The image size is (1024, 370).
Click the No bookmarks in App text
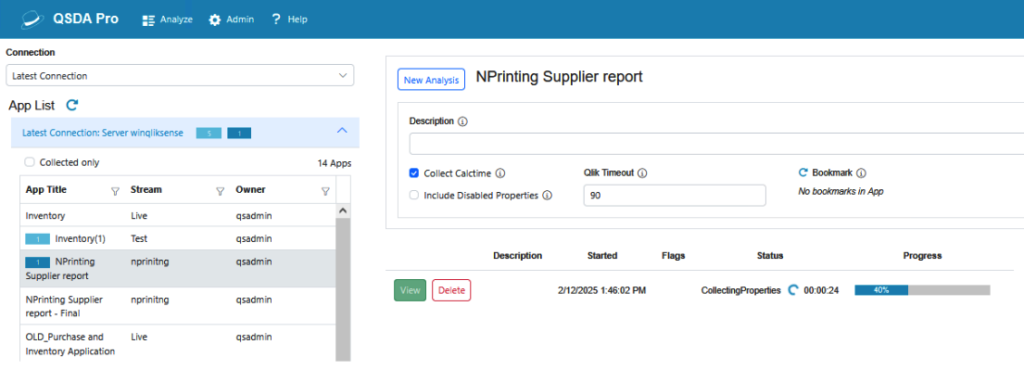(841, 191)
